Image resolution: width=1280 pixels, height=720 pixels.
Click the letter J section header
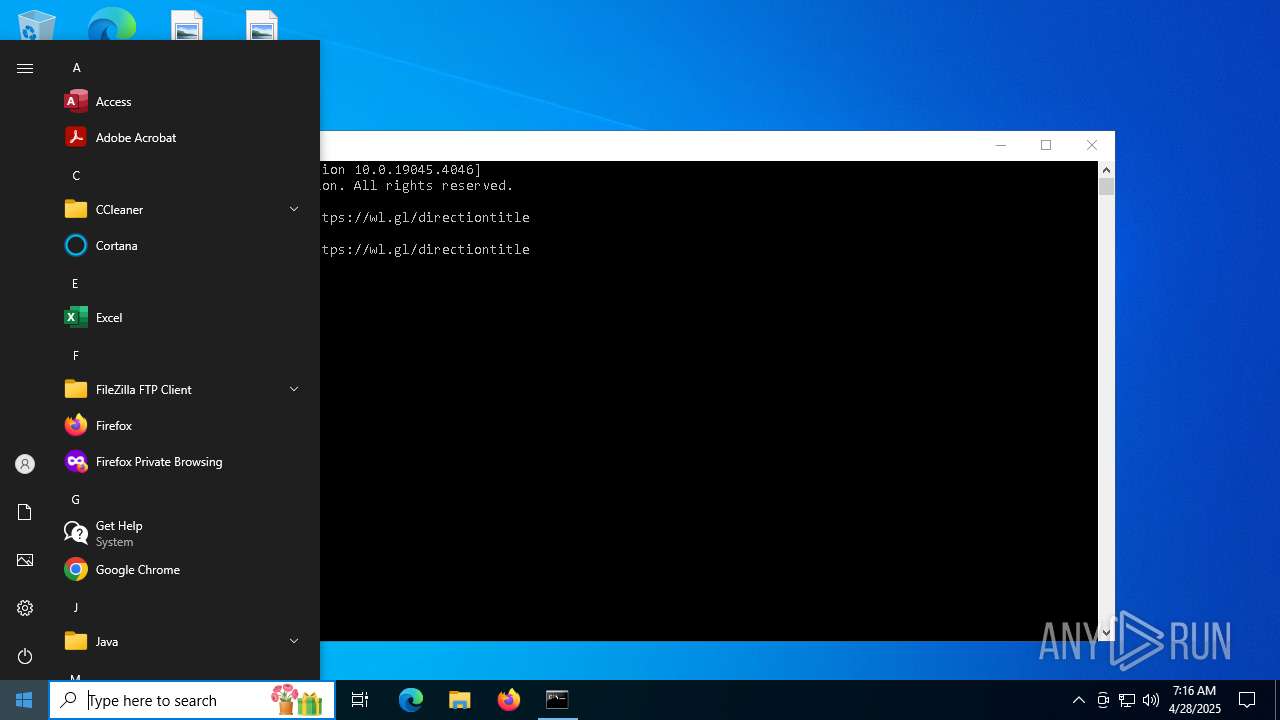[x=75, y=607]
